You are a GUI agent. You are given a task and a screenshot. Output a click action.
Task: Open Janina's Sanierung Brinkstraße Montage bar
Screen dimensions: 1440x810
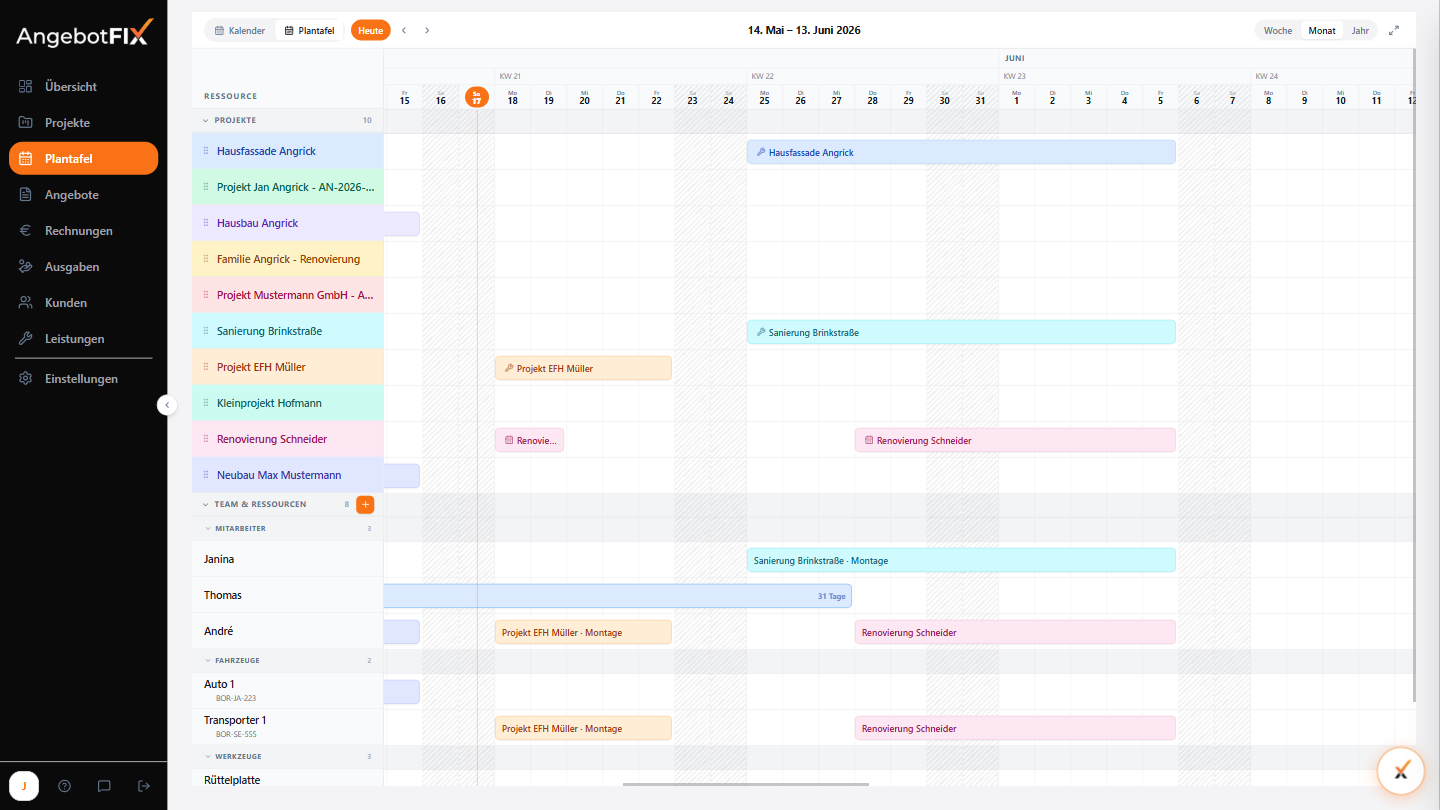961,560
